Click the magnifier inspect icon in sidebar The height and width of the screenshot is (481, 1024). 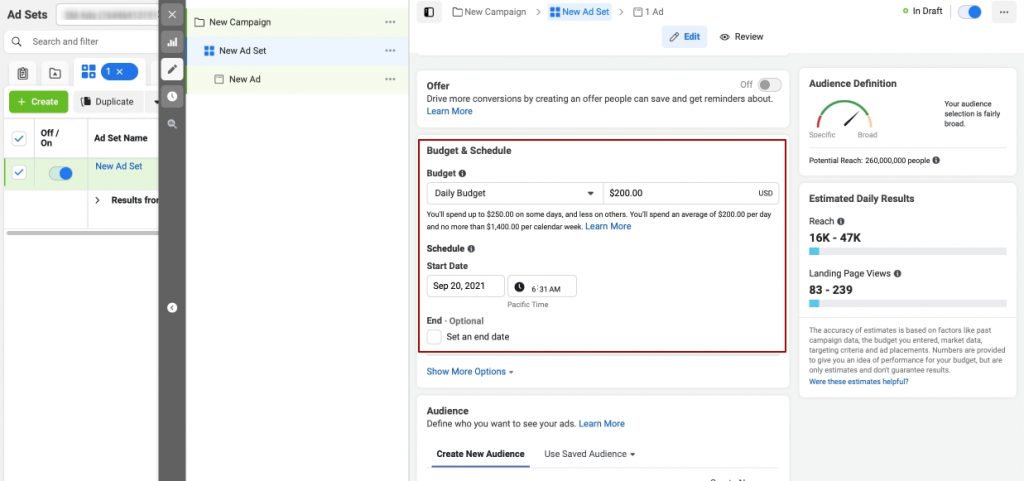172,123
